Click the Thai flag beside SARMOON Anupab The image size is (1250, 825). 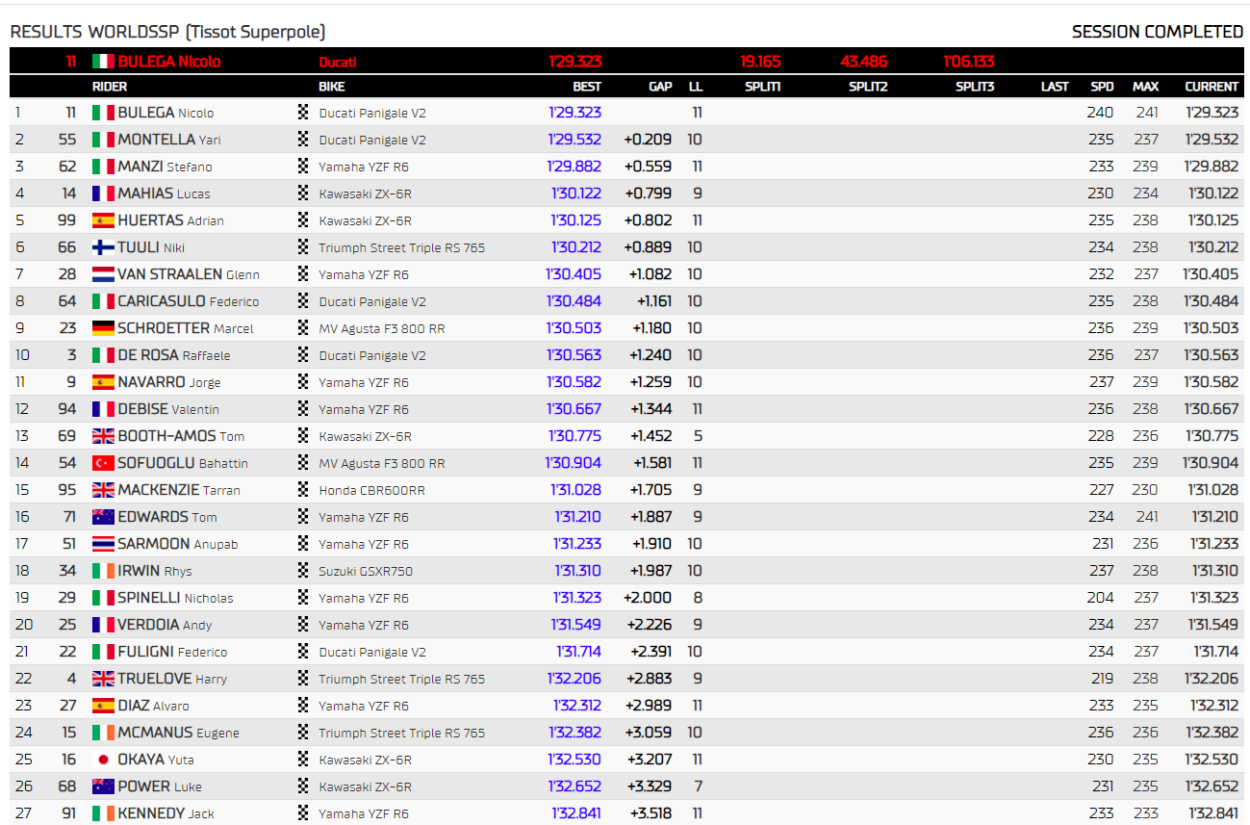pos(103,544)
